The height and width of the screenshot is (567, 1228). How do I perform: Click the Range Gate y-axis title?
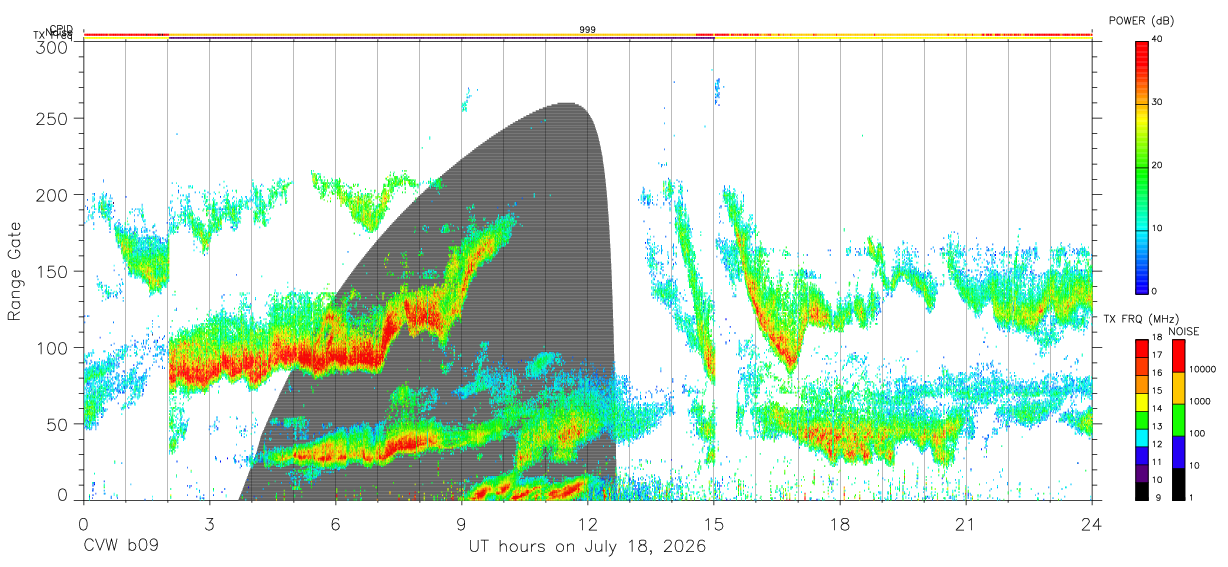point(15,272)
